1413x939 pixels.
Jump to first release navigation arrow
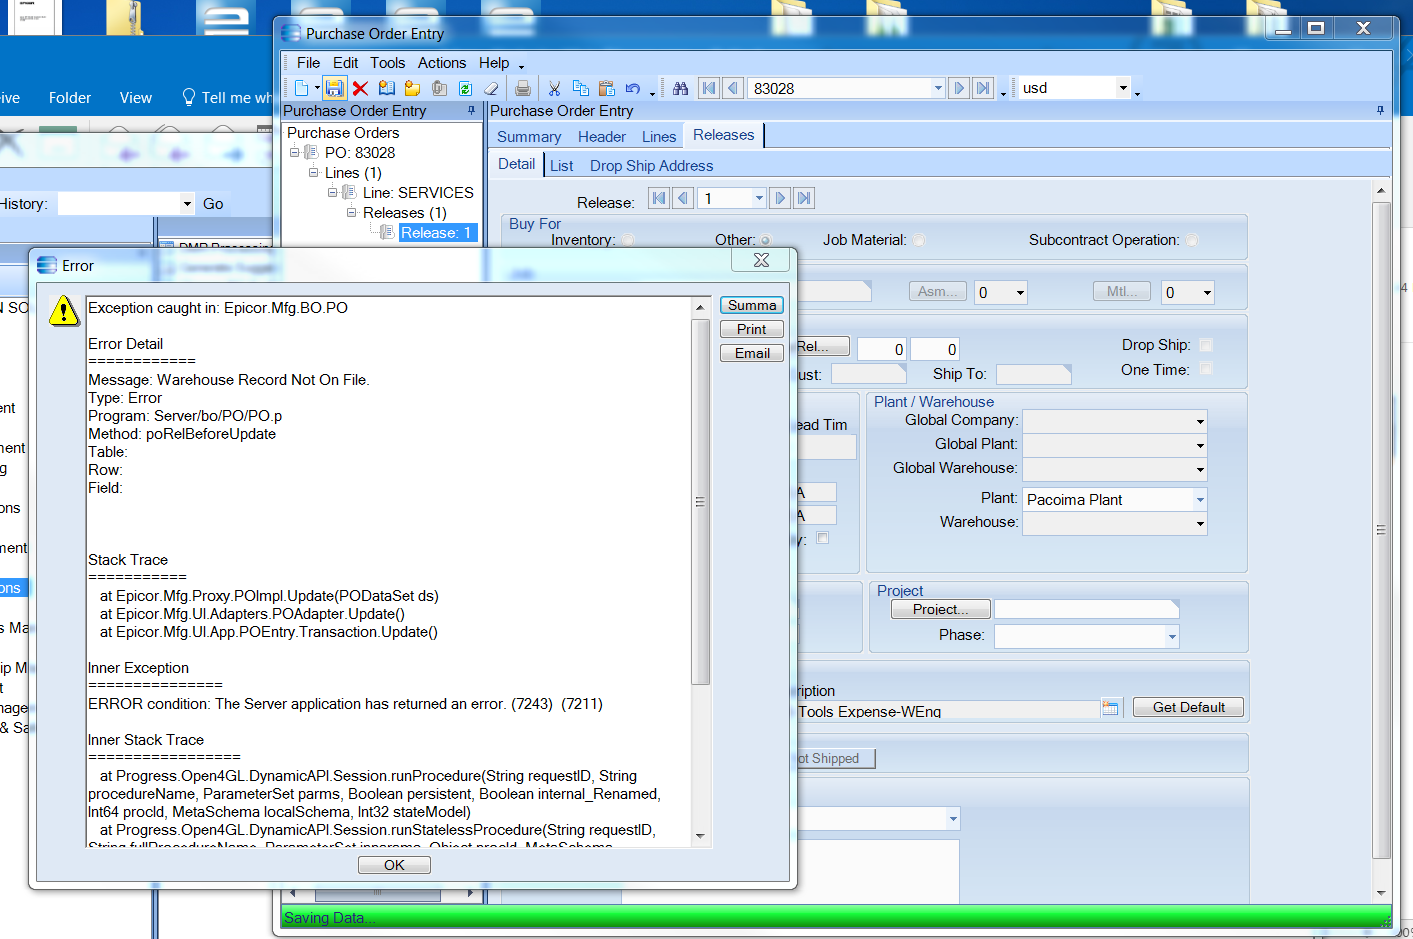coord(659,198)
